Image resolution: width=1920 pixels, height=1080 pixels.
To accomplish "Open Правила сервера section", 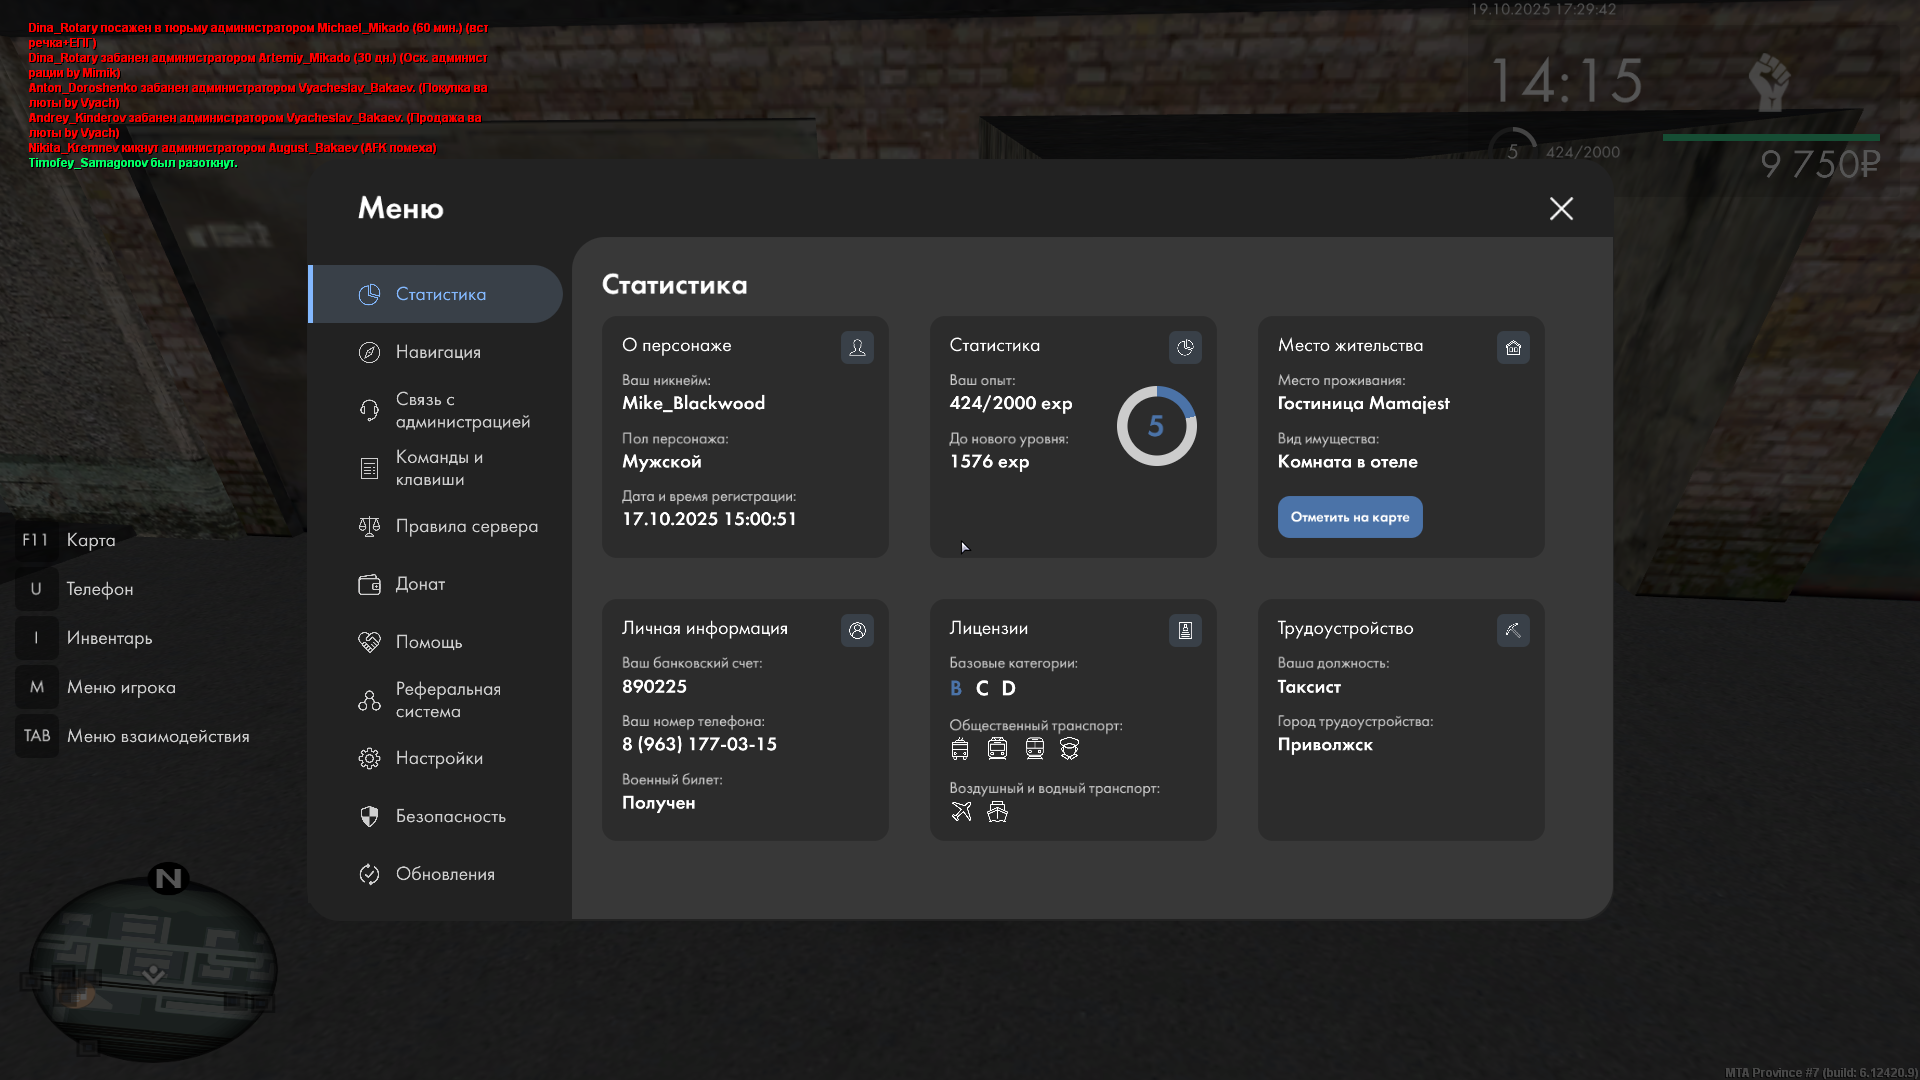I will pos(465,526).
